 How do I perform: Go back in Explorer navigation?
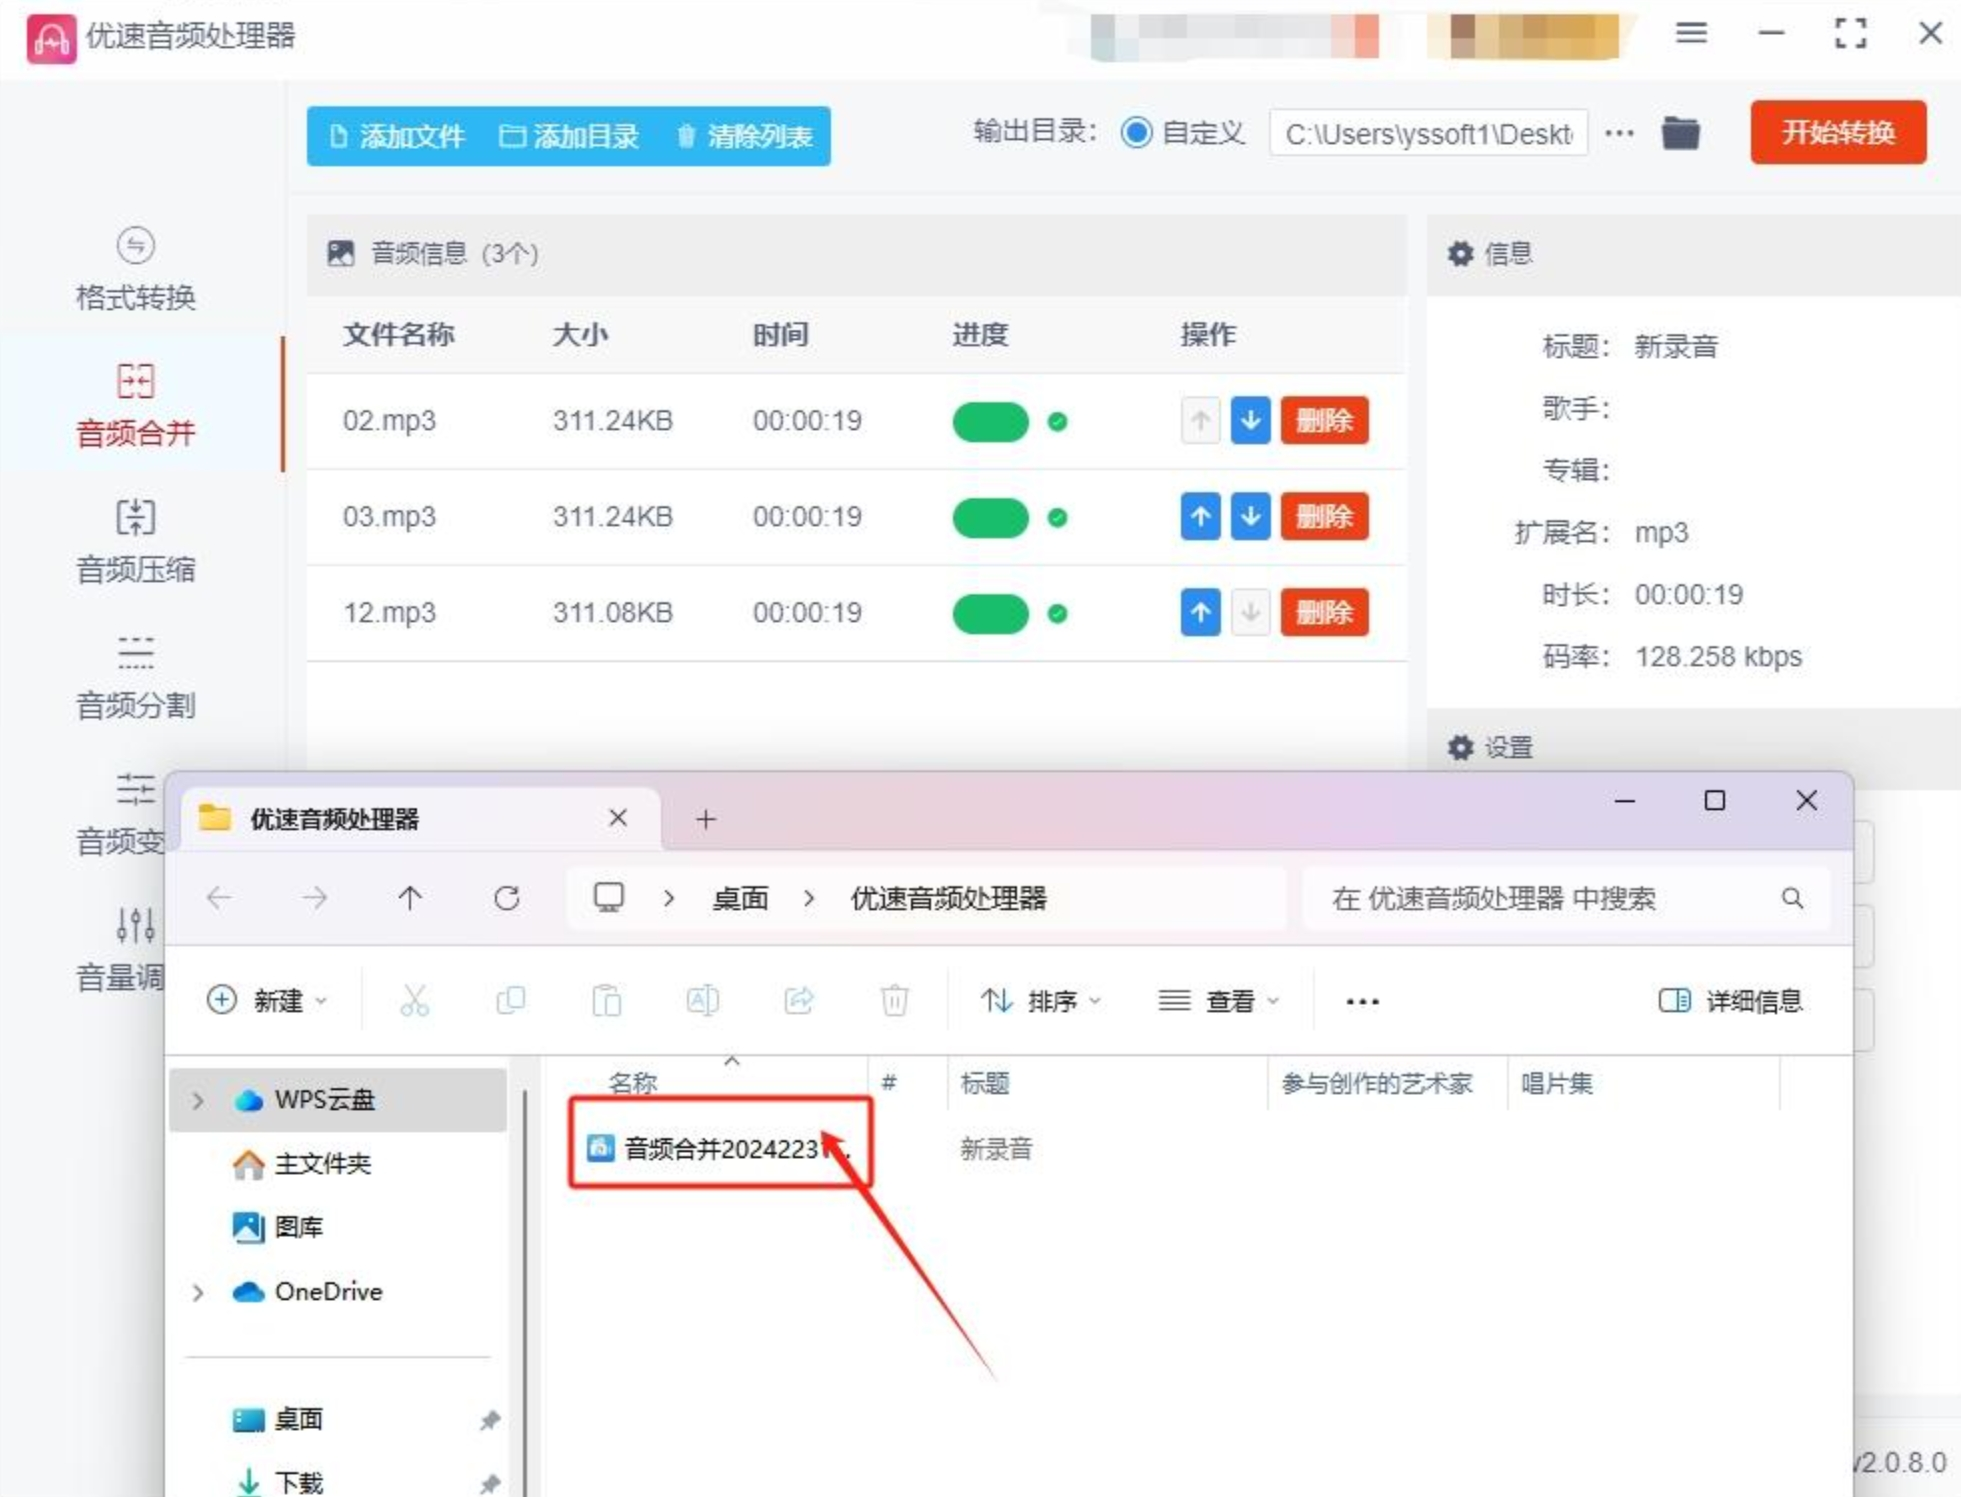coord(219,898)
